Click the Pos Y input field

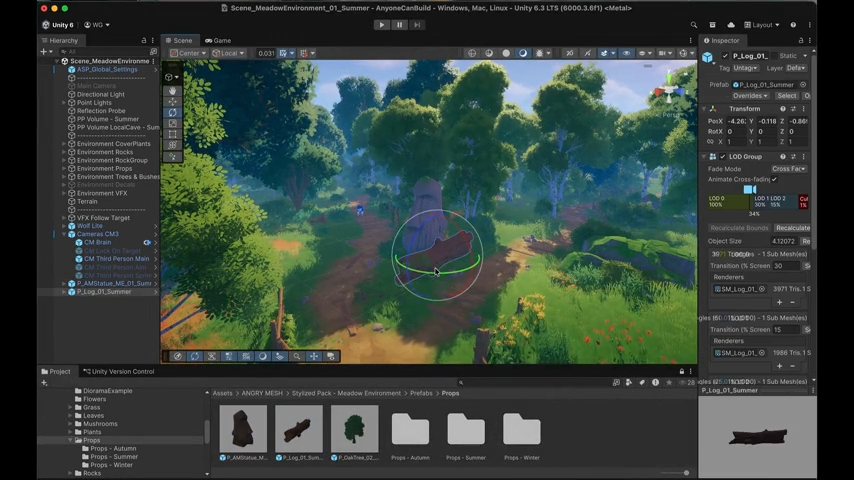tap(767, 121)
